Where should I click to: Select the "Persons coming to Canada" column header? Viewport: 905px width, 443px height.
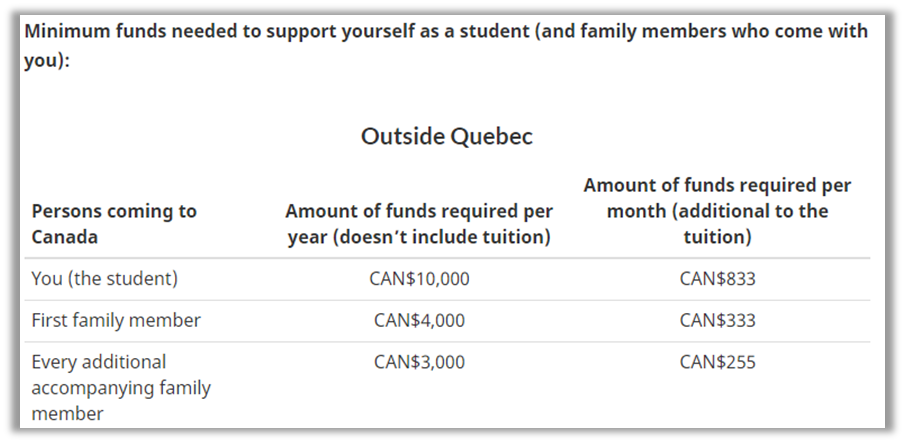[114, 224]
